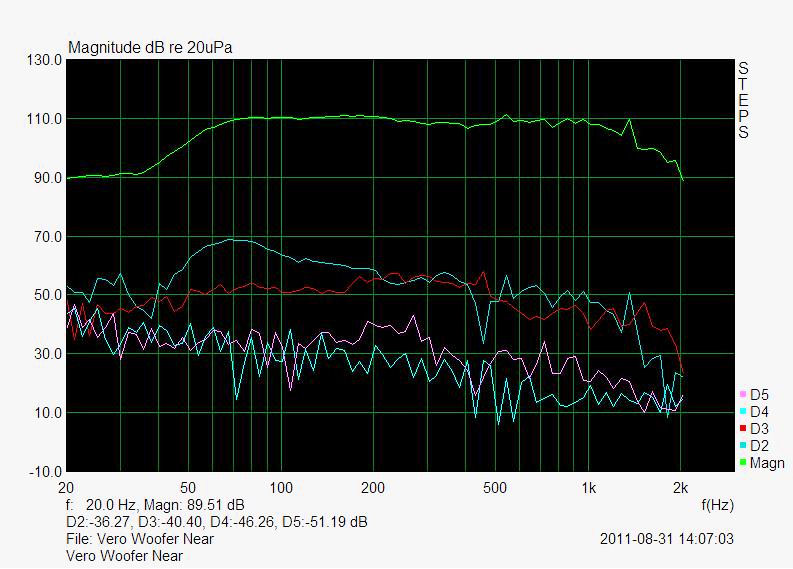Click the 100 frequency axis label
This screenshot has height=569, width=793.
(x=281, y=488)
